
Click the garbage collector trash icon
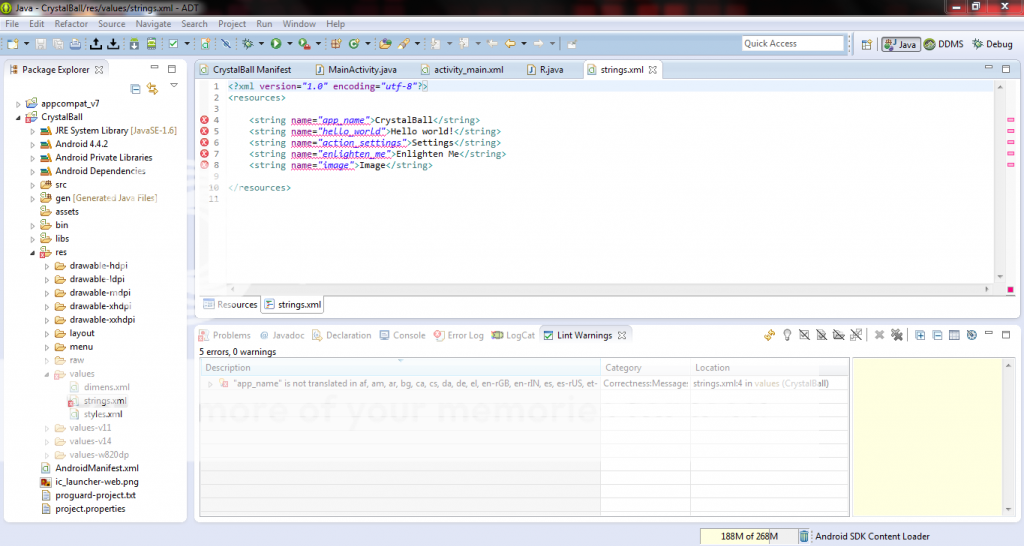(x=804, y=536)
